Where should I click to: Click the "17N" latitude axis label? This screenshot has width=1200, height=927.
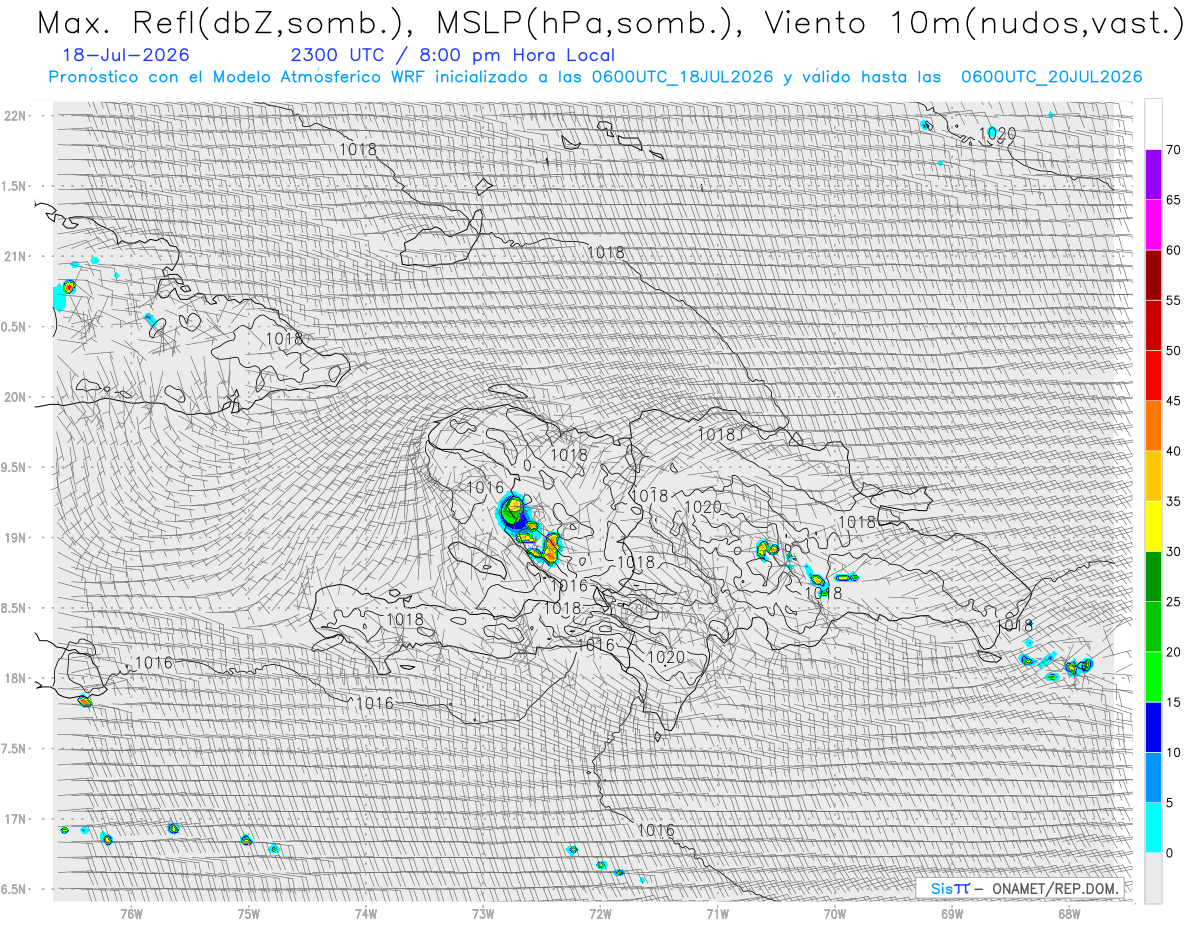point(17,819)
